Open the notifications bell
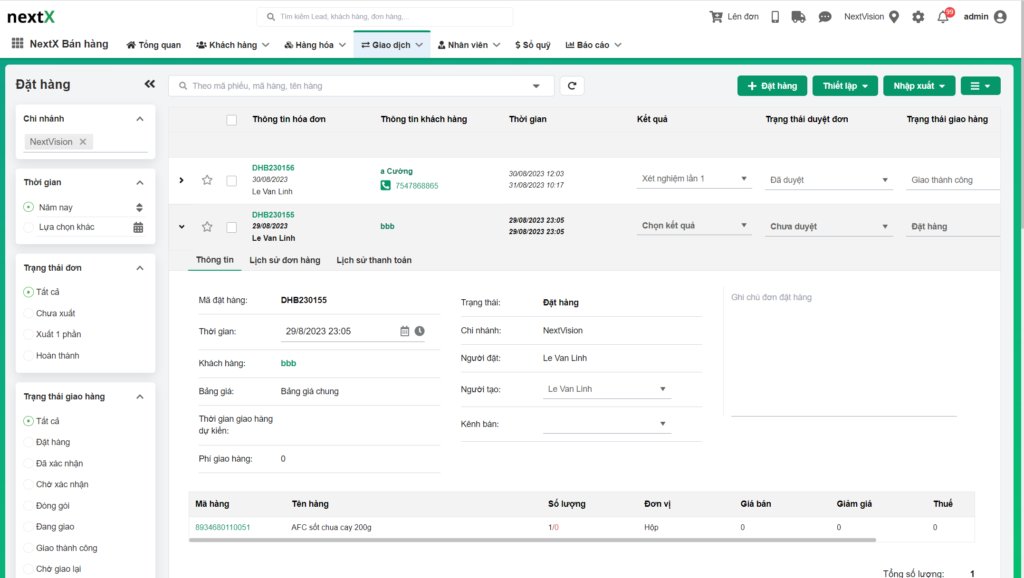The width and height of the screenshot is (1024, 578). coord(942,17)
